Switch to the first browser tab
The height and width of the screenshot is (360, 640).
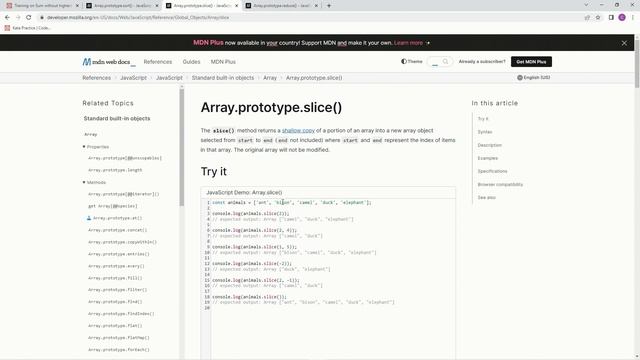point(42,6)
